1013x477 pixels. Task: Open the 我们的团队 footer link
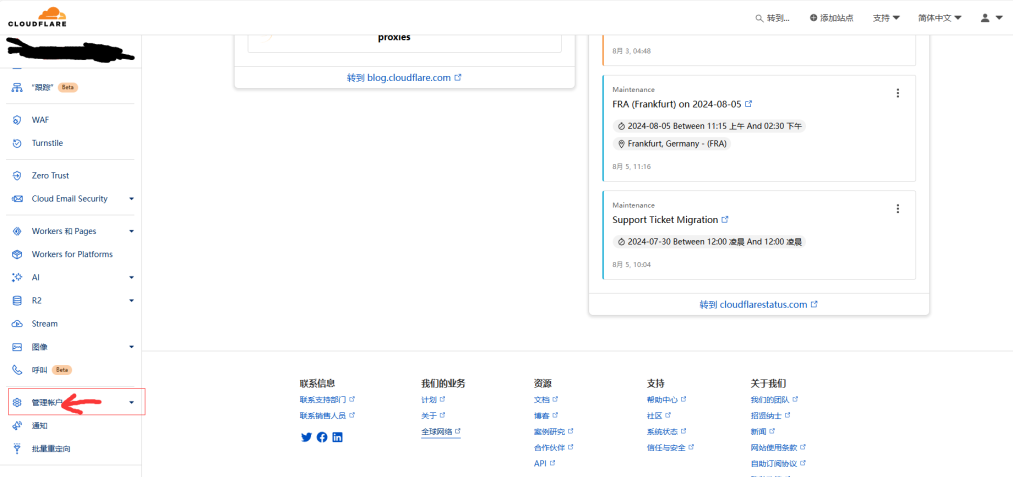775,399
